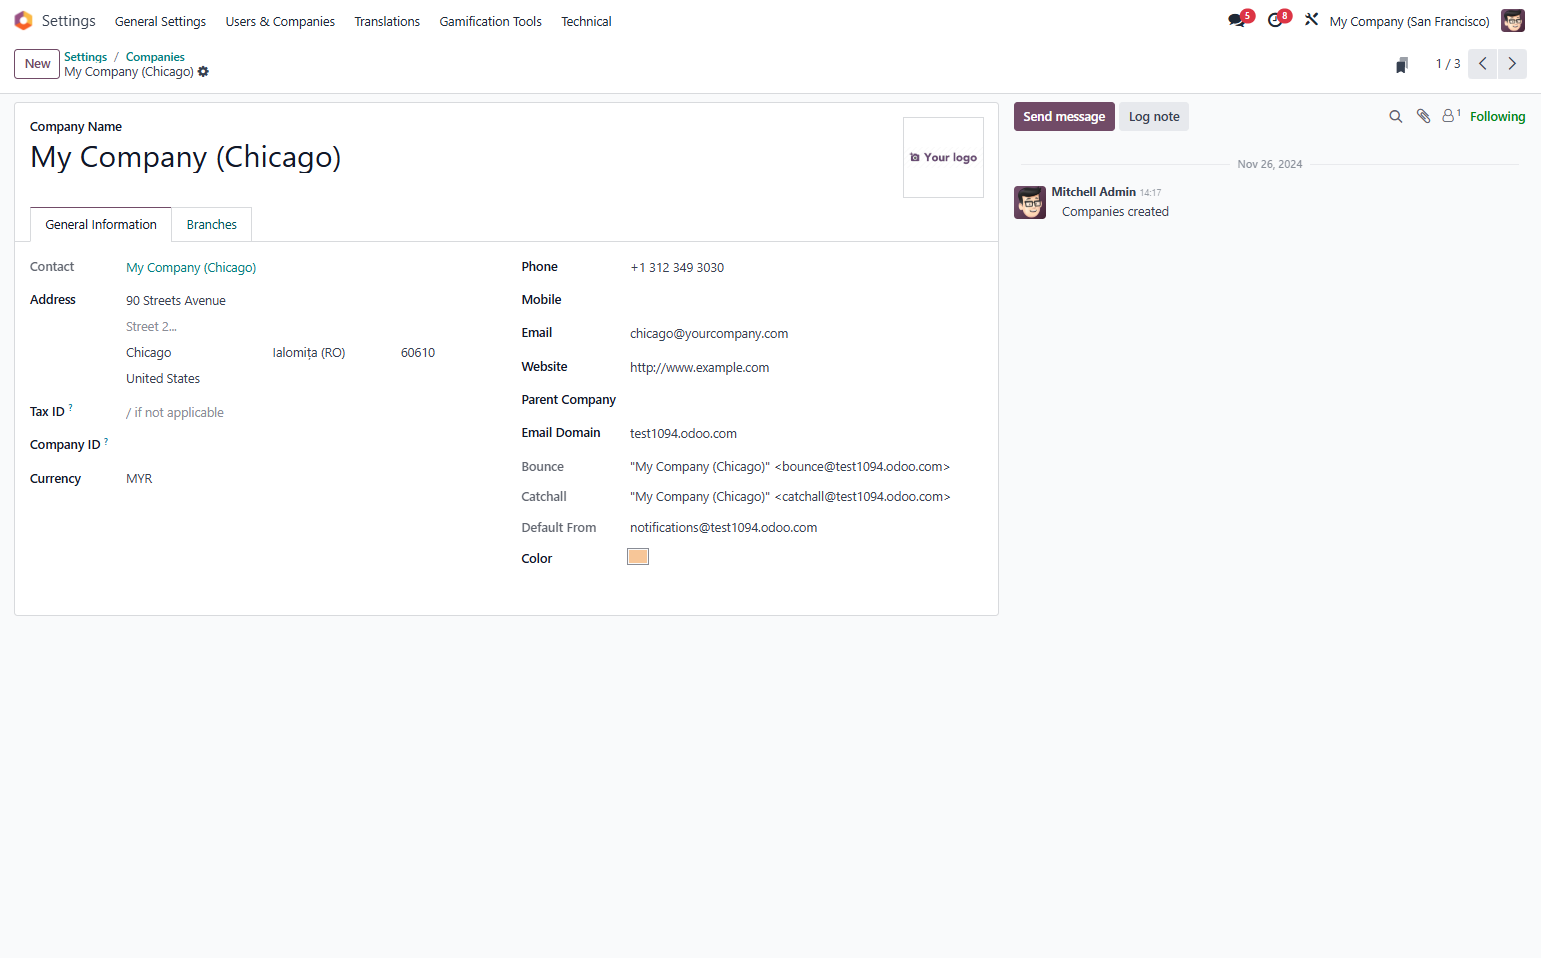Open General Settings menu
Screen dimensions: 1541x958
point(160,21)
